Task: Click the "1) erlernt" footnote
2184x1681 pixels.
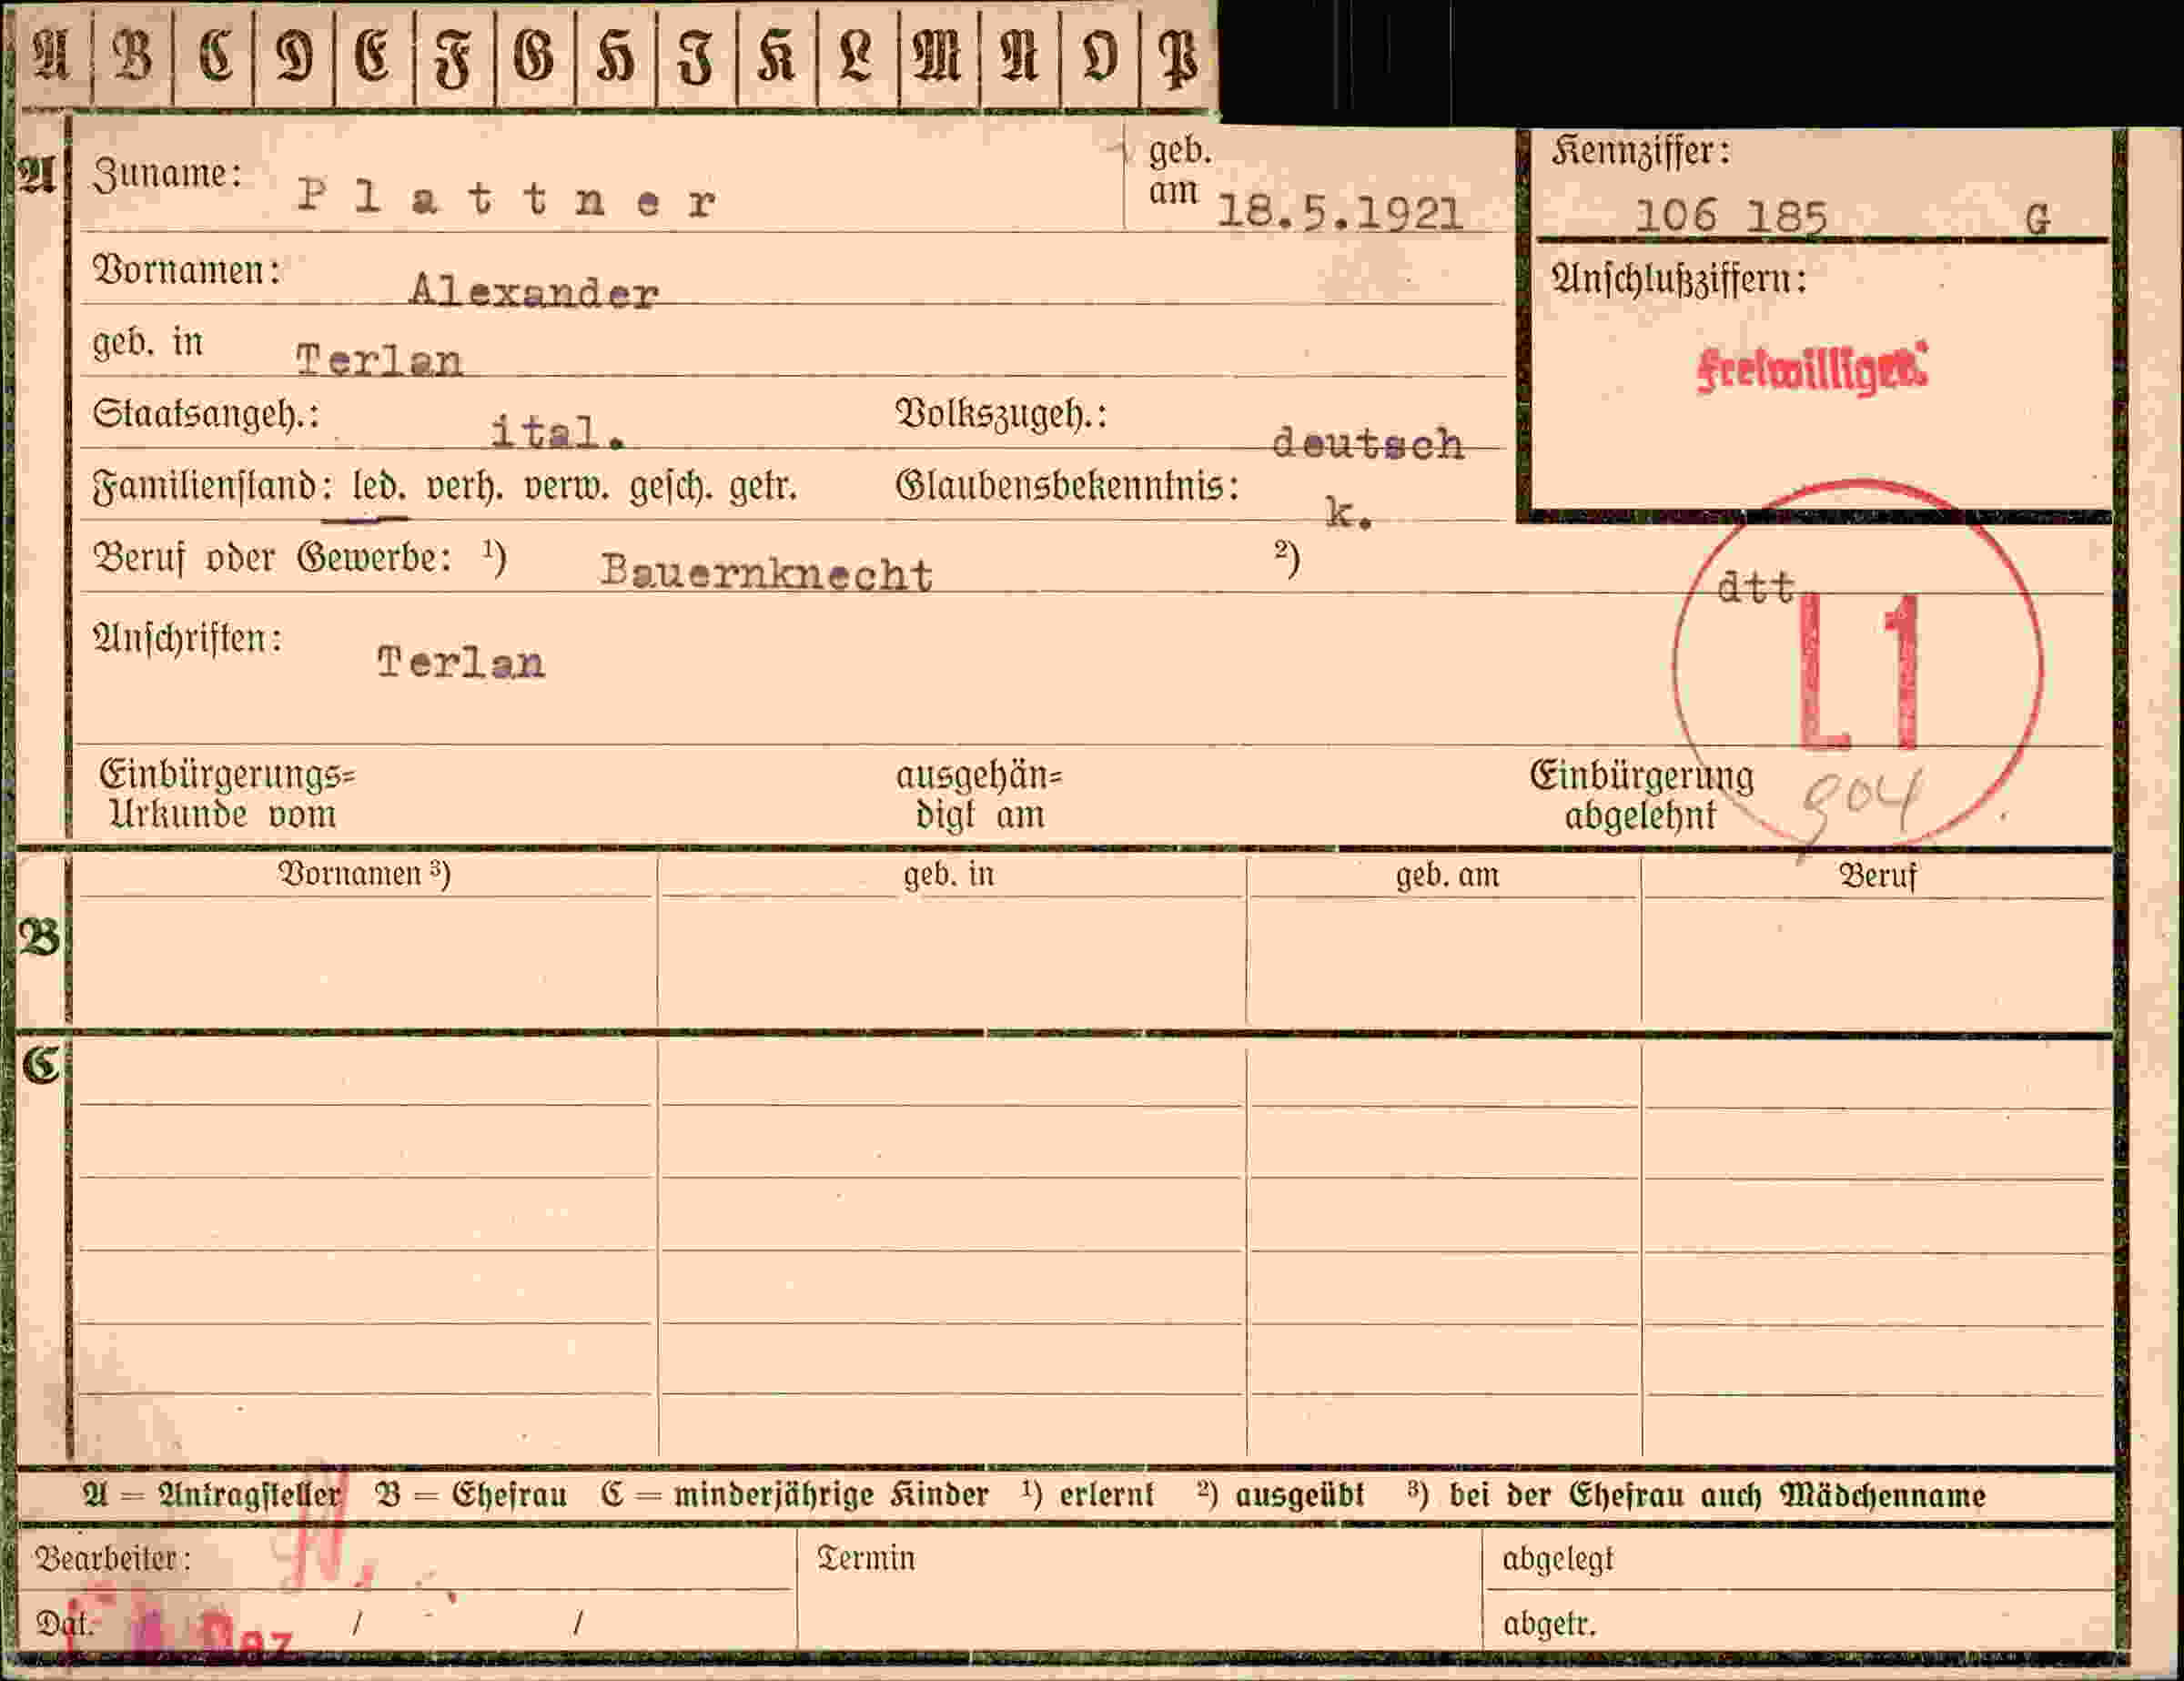Action: point(1087,1495)
